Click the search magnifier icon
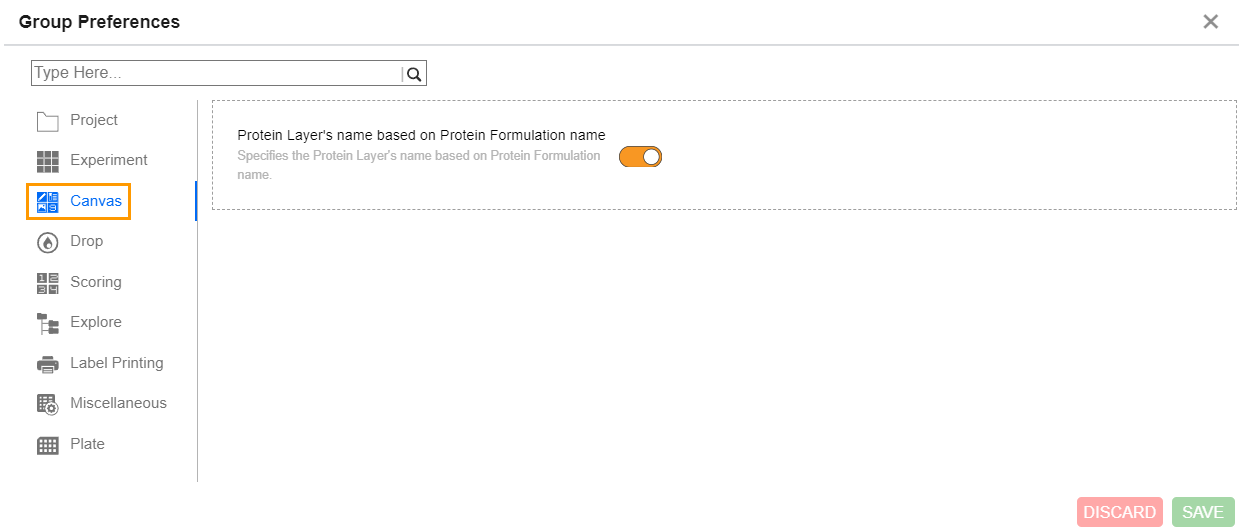Screen dimensions: 1239x532 [x=414, y=74]
